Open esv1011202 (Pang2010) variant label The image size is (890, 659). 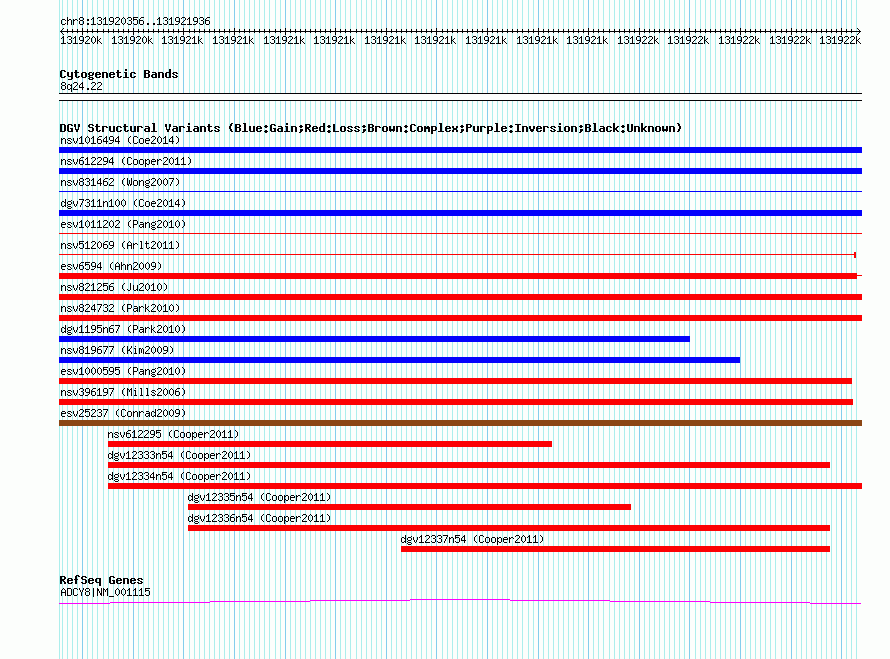(x=123, y=224)
